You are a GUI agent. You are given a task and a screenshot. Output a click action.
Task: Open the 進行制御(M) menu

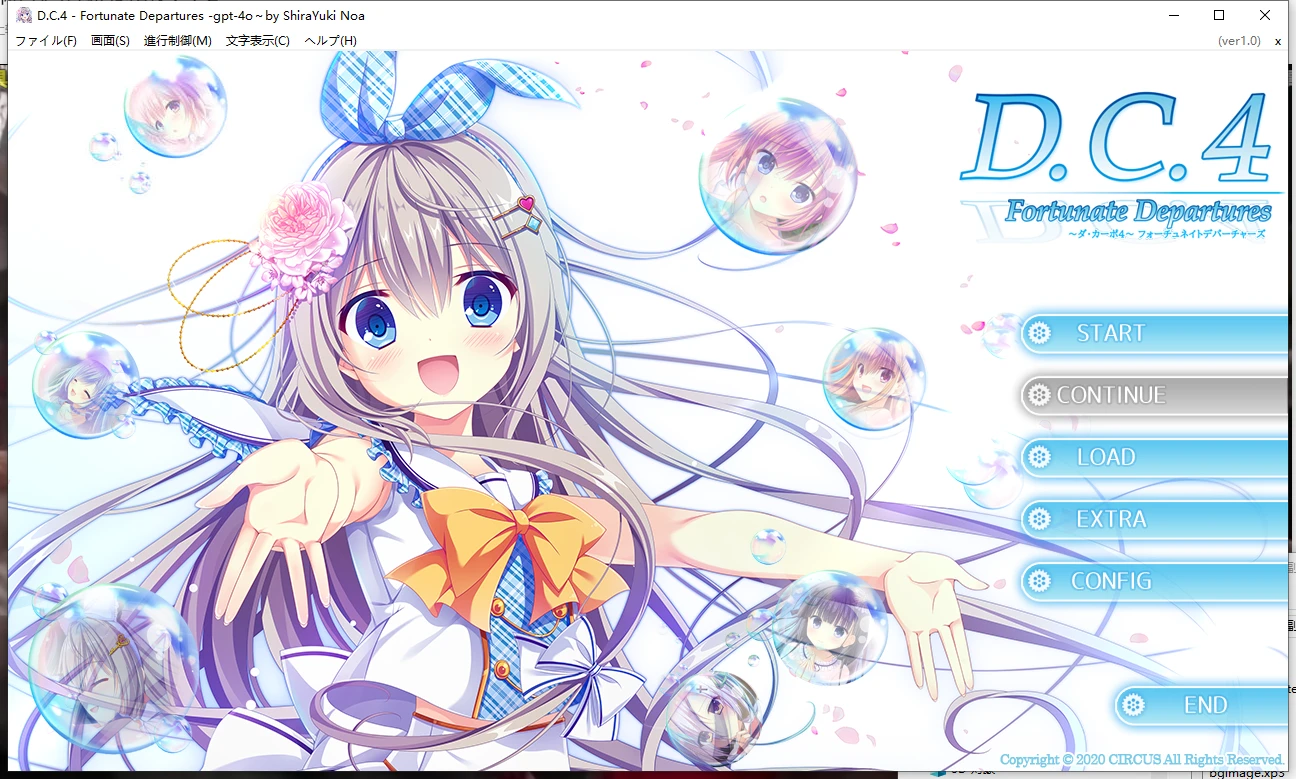178,41
